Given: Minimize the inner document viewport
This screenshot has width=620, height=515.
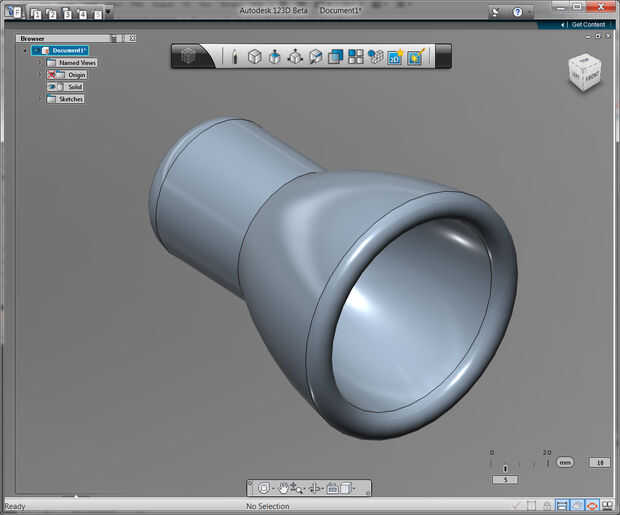Looking at the screenshot, I should point(588,36).
